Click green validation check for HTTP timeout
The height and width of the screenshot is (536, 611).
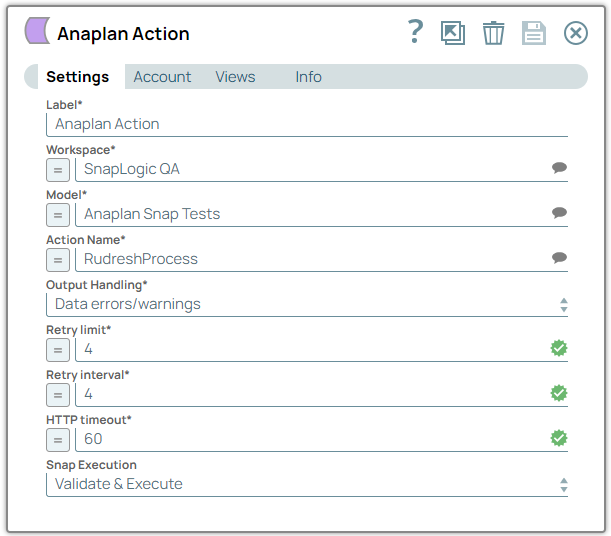pos(559,438)
